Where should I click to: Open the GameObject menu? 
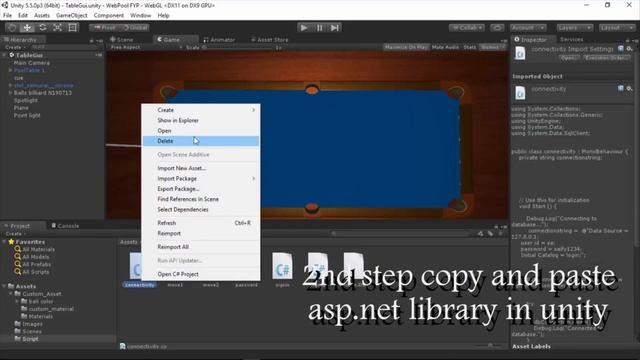click(x=71, y=16)
